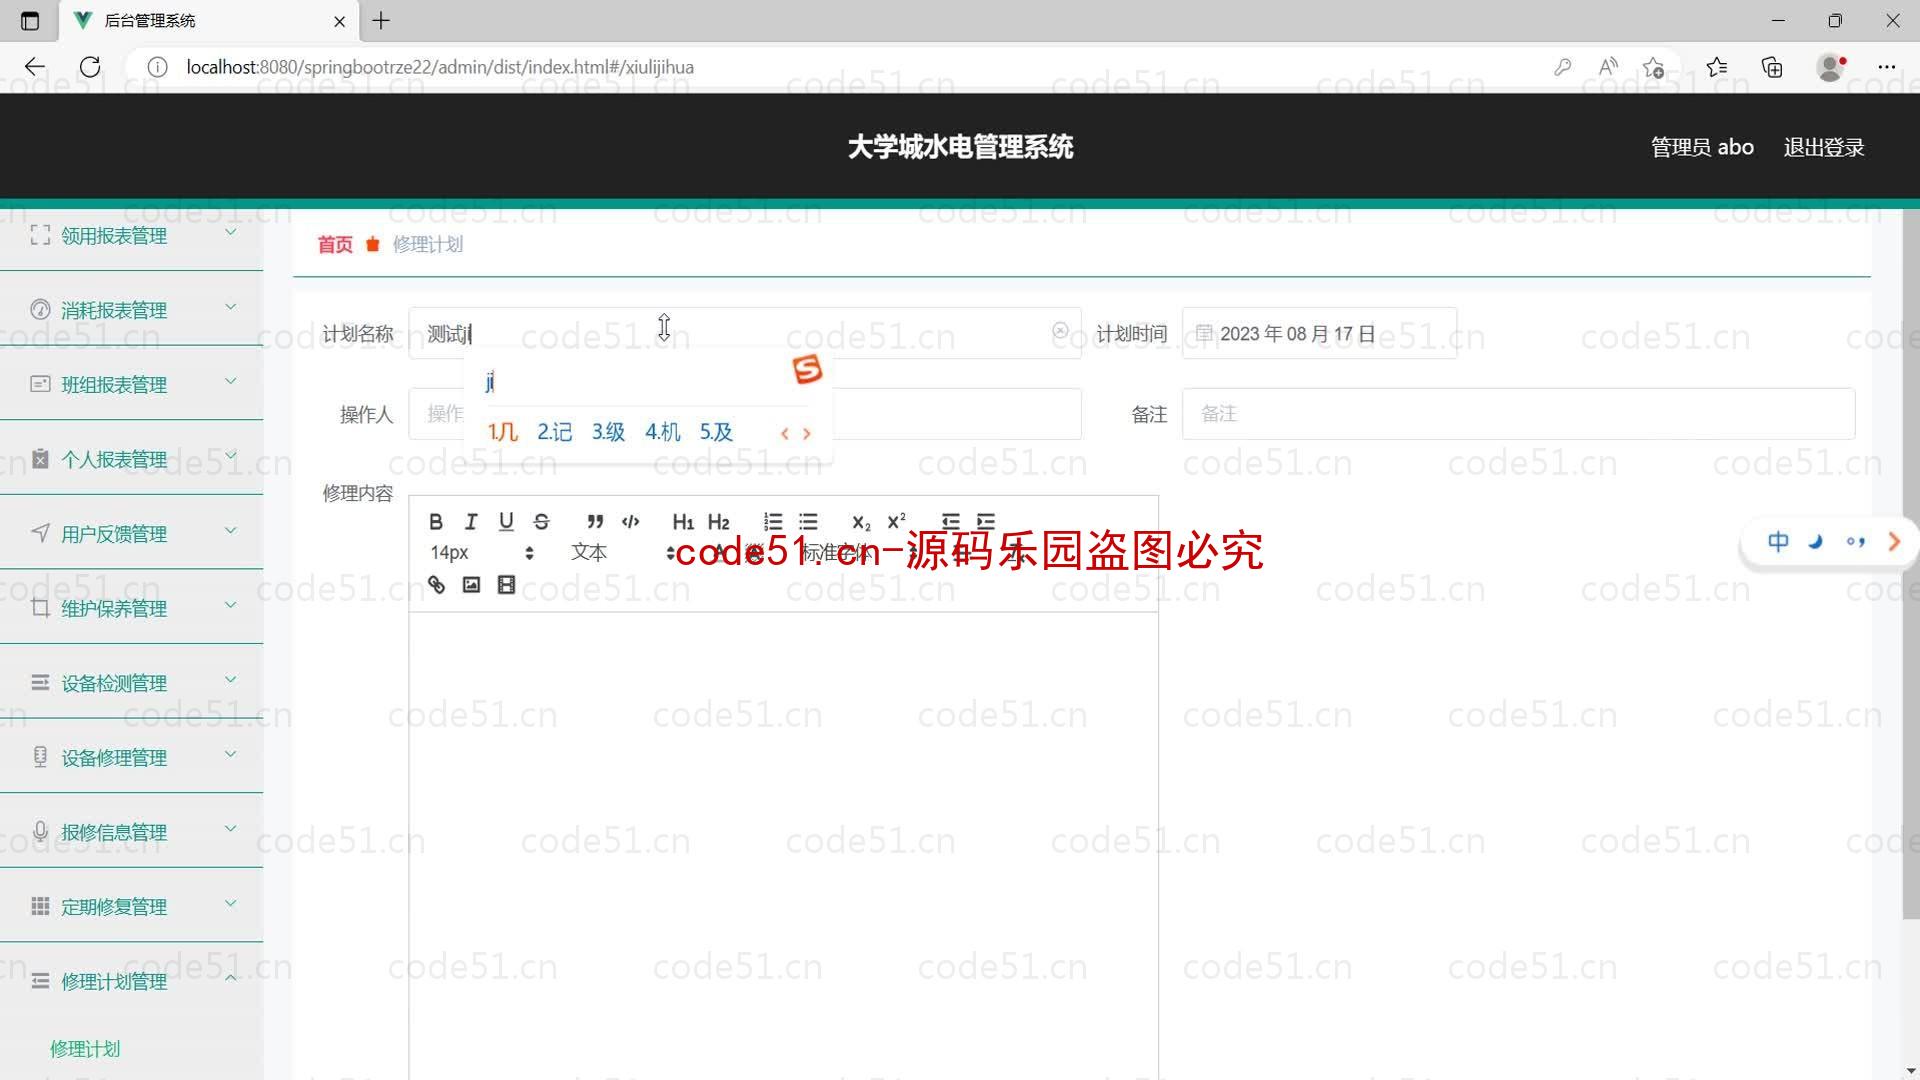Expand 设备检测管理 menu
The image size is (1920, 1080).
pyautogui.click(x=131, y=683)
